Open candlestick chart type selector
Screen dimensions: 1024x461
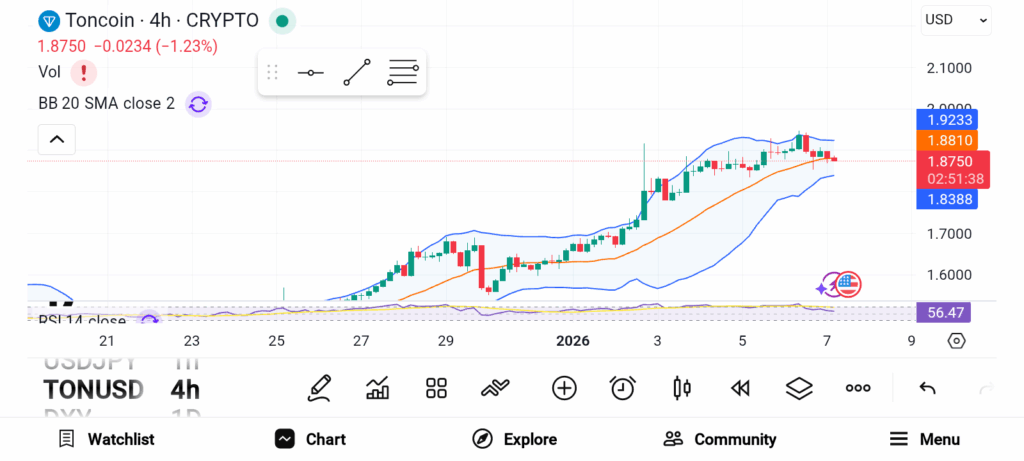(682, 388)
